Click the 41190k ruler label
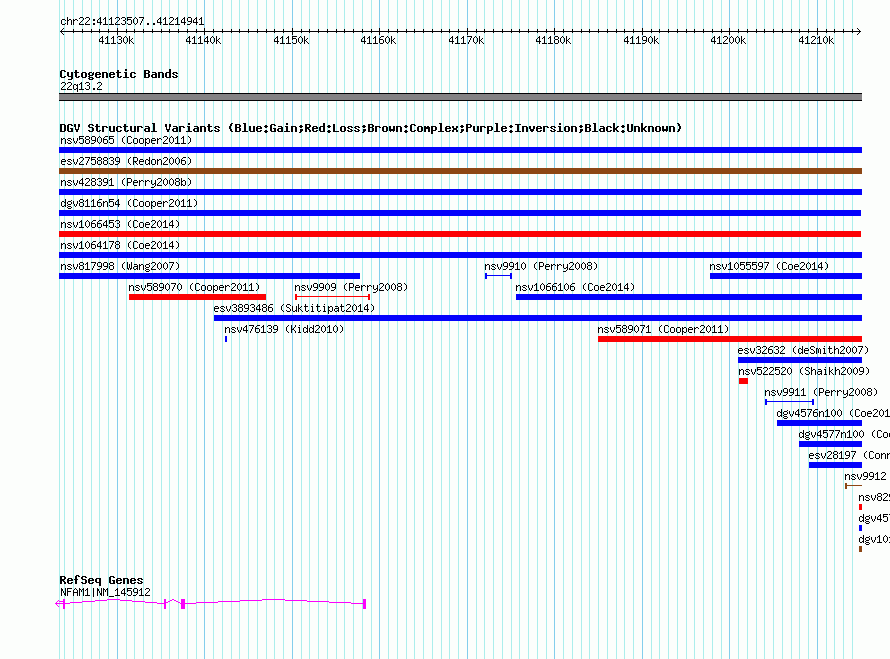The width and height of the screenshot is (890, 659). (x=641, y=40)
